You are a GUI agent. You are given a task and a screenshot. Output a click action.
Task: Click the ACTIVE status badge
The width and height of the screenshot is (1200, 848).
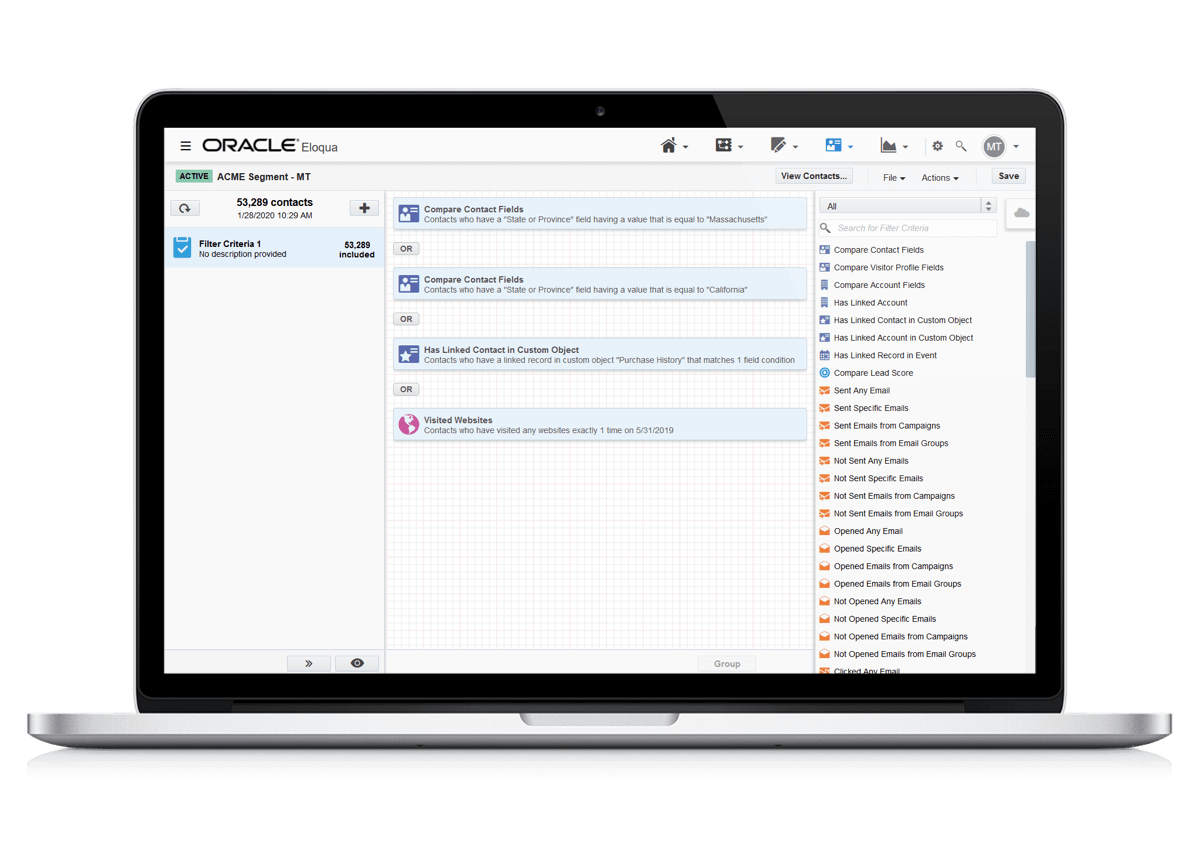[194, 176]
